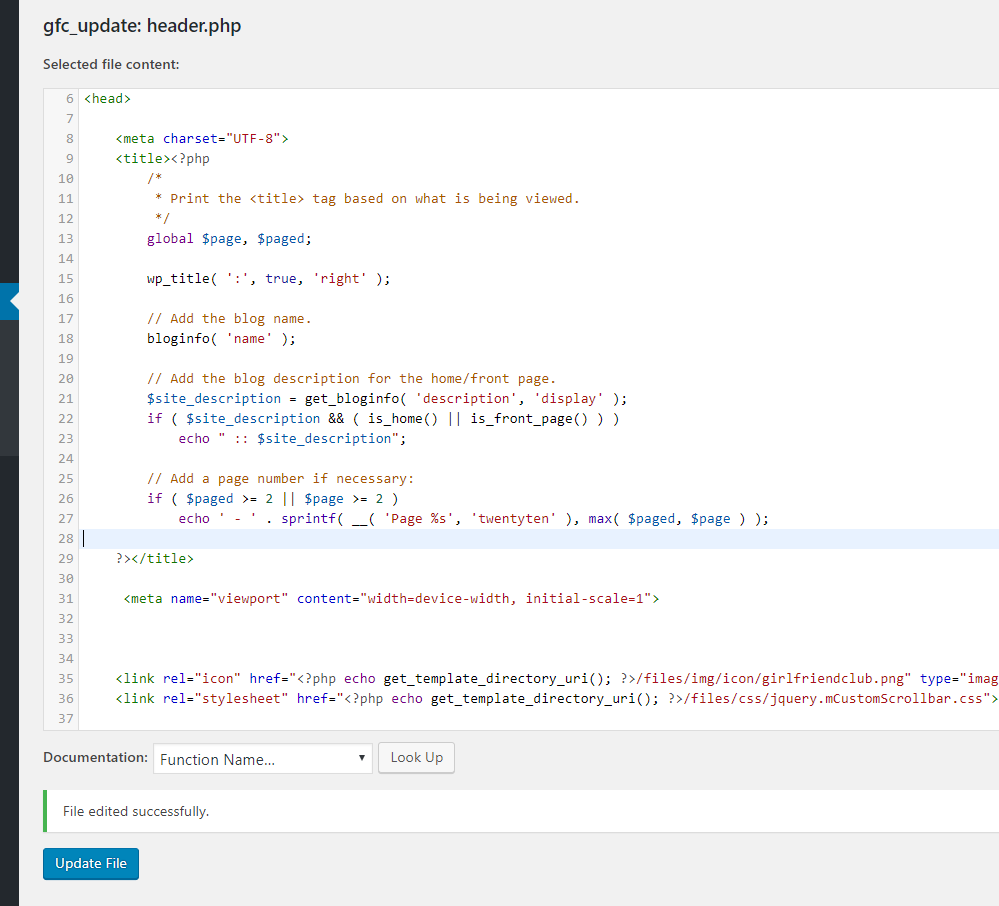Click the blog description comment line 20
Image resolution: width=999 pixels, height=906 pixels.
click(351, 378)
